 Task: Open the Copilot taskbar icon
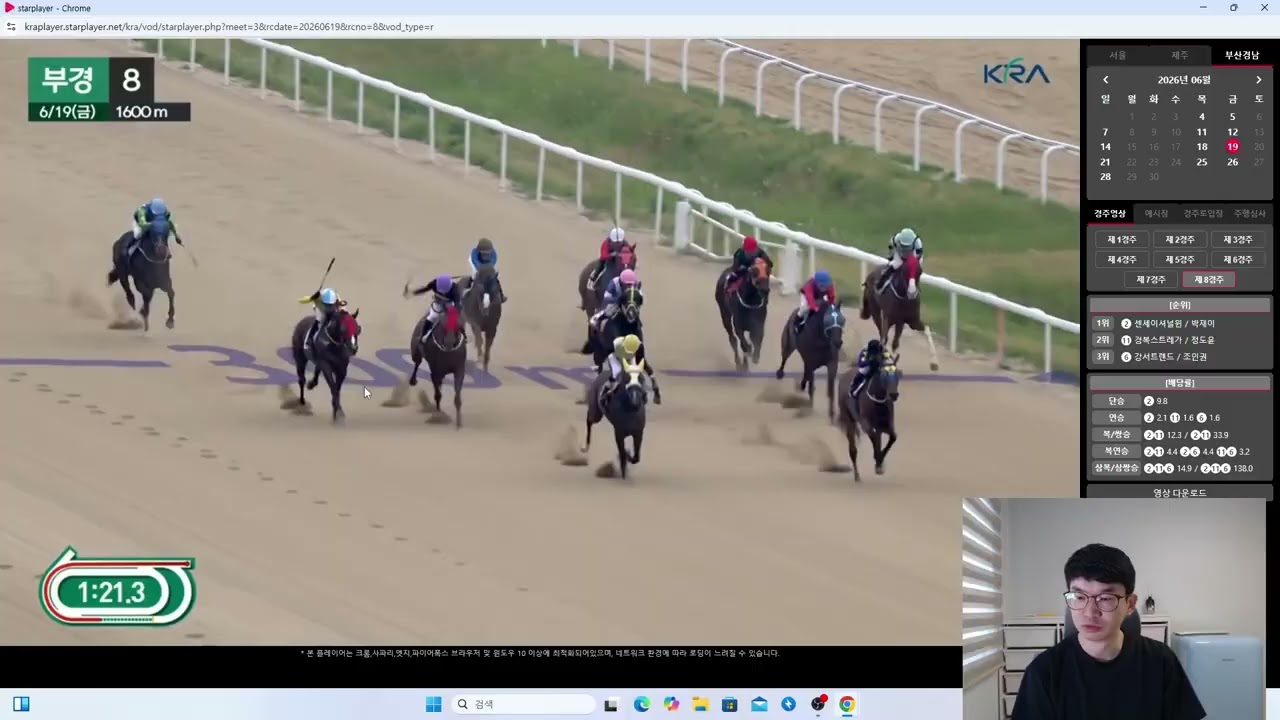pyautogui.click(x=671, y=704)
